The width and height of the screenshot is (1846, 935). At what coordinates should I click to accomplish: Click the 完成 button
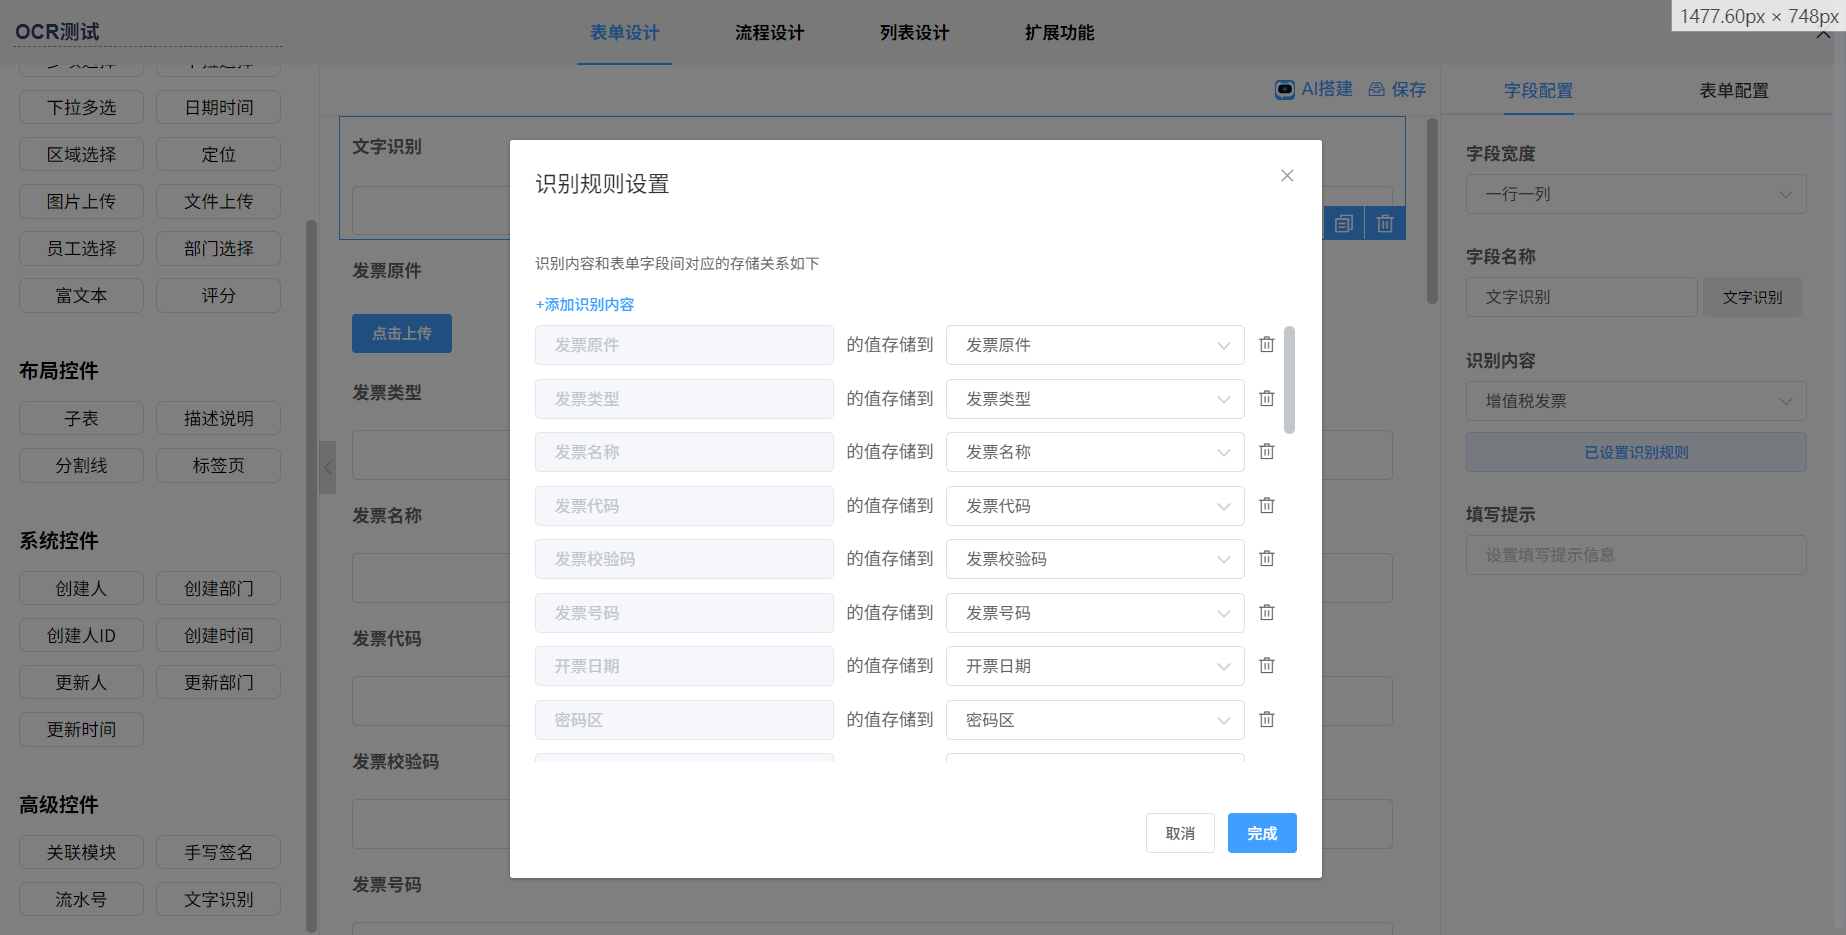click(1261, 833)
